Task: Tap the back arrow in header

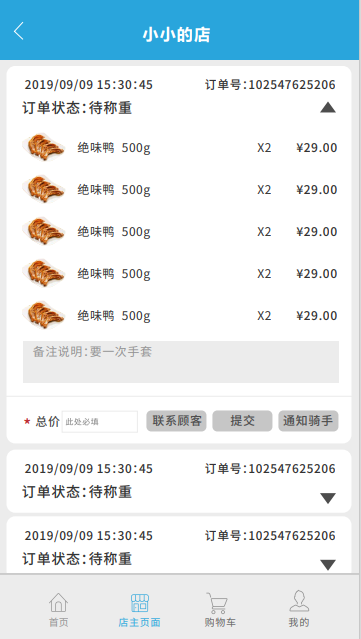Action: point(18,31)
